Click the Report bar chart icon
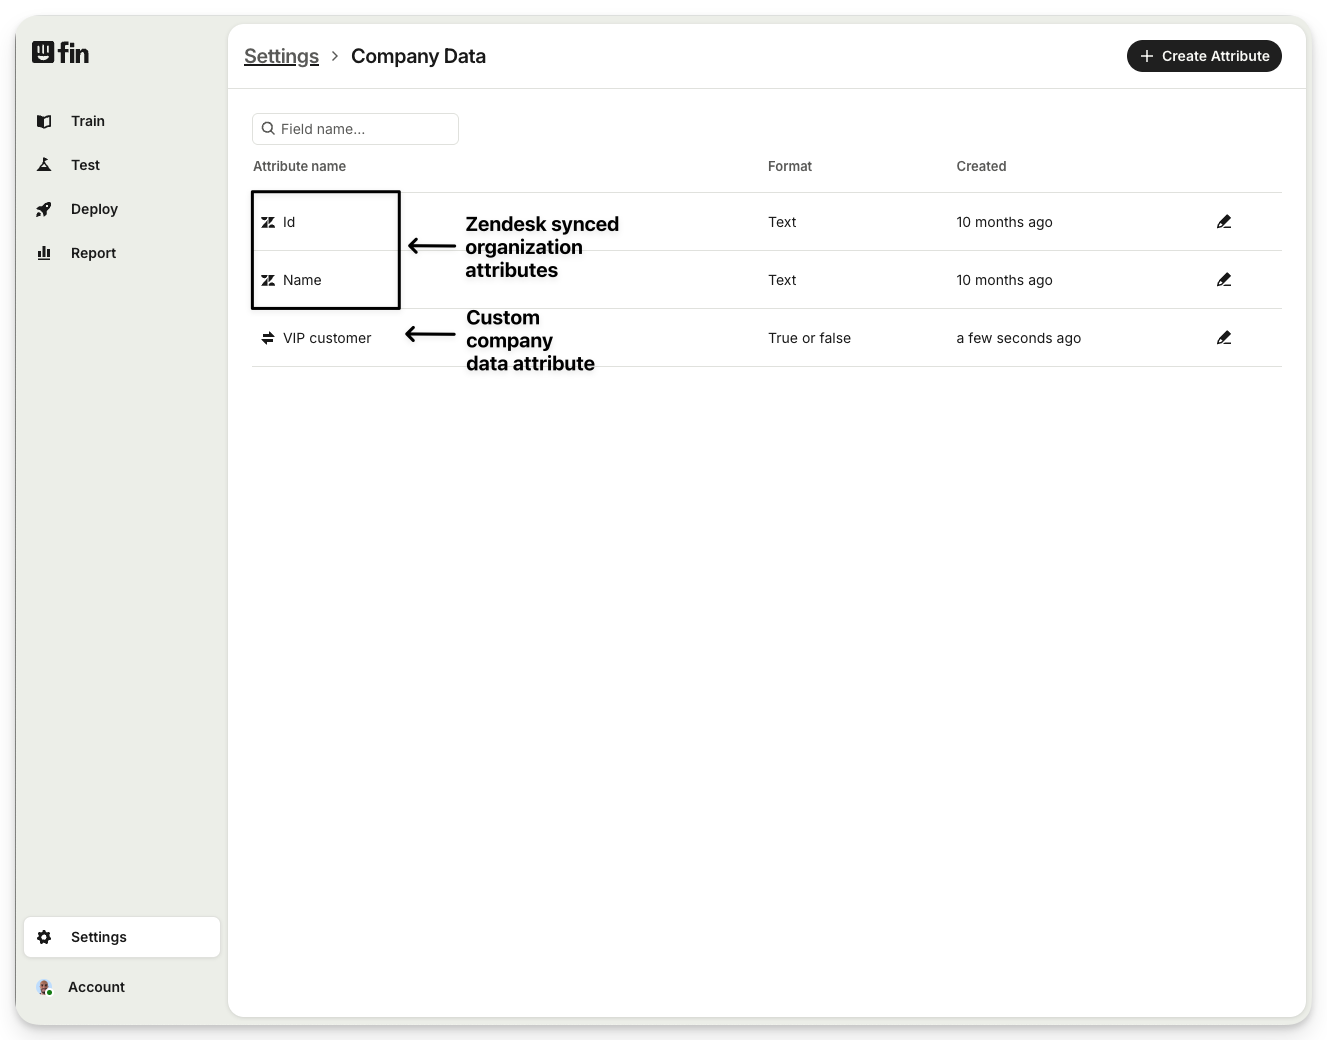 (44, 253)
